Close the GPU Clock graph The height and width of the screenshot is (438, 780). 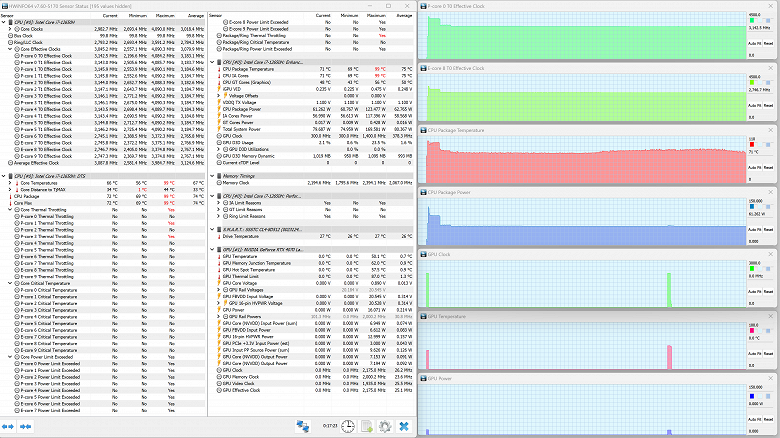coord(771,254)
